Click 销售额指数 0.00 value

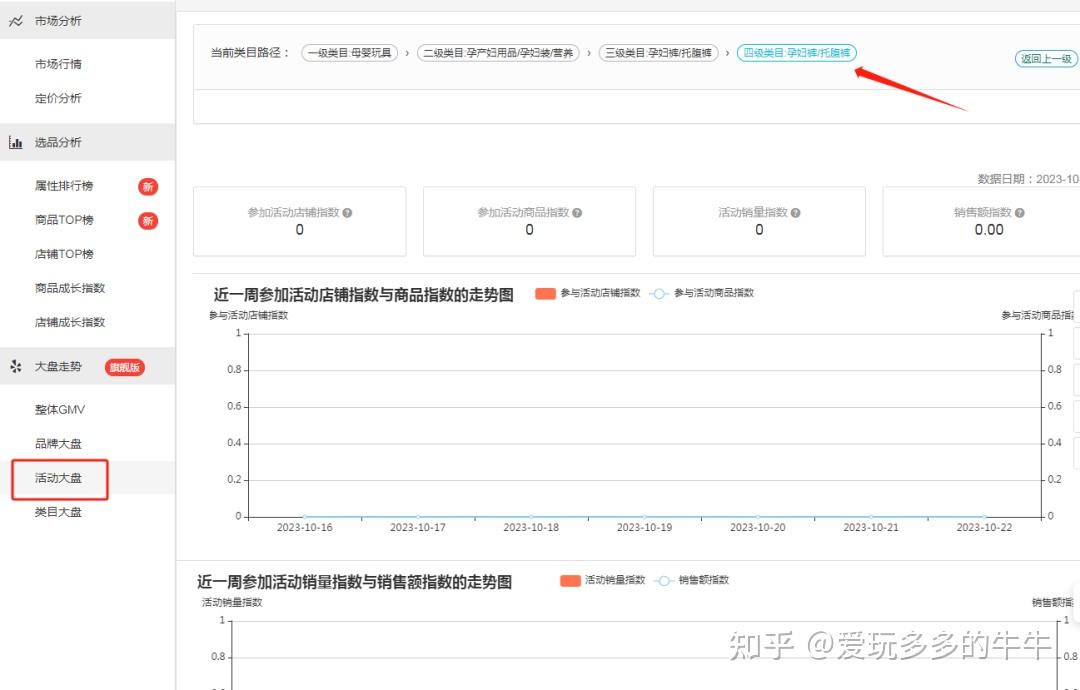pyautogui.click(x=989, y=231)
